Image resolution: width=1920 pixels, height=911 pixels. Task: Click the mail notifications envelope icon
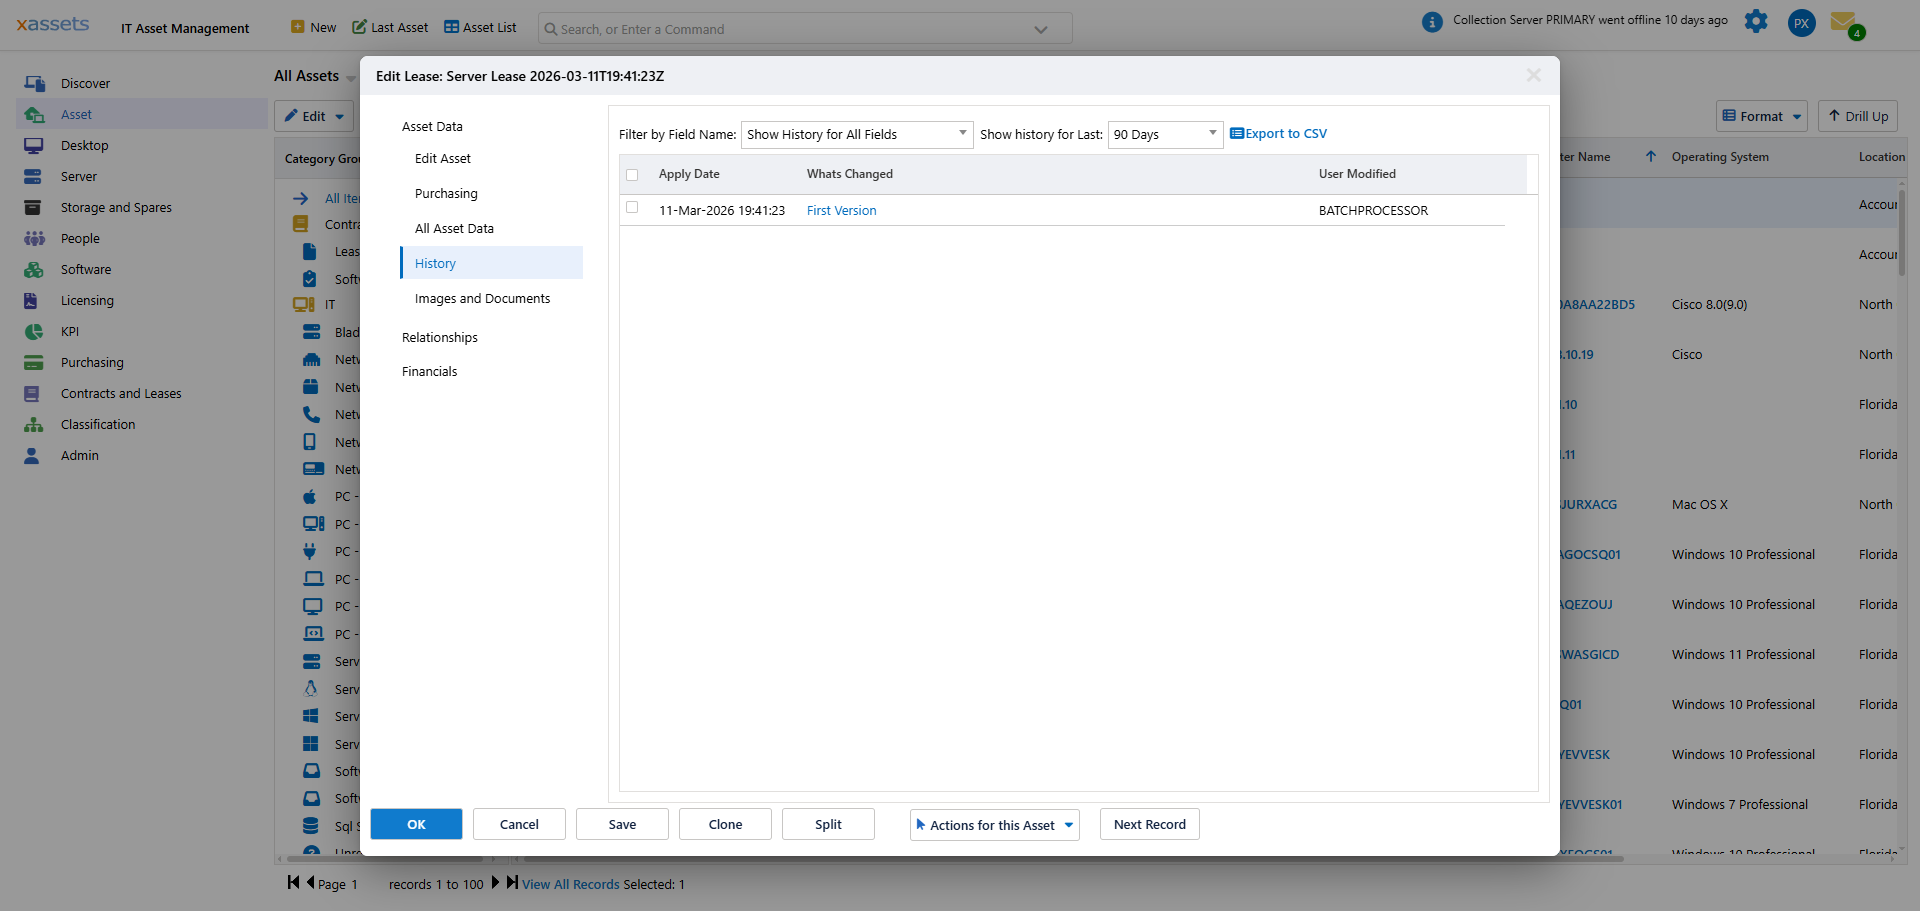(1843, 22)
